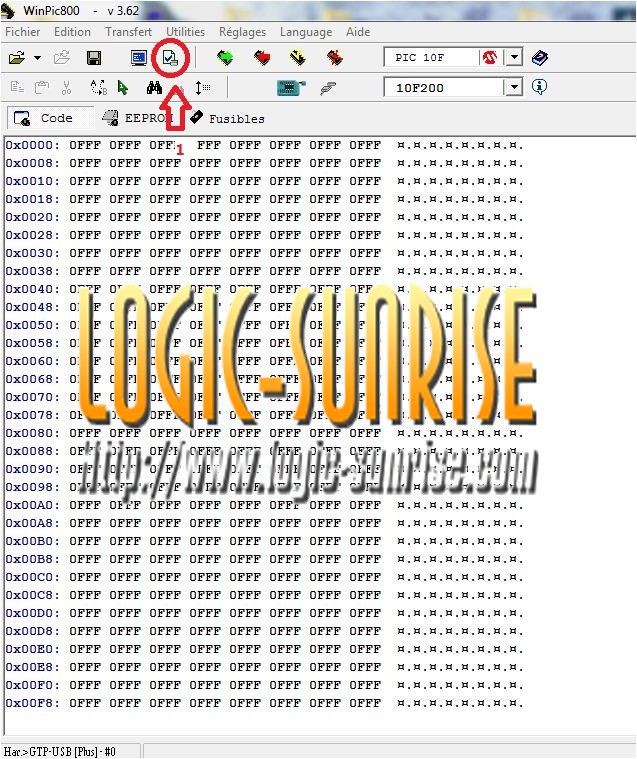Screen dimensions: 637x759
Task: Open a file with the folder icon
Action: click(x=17, y=58)
